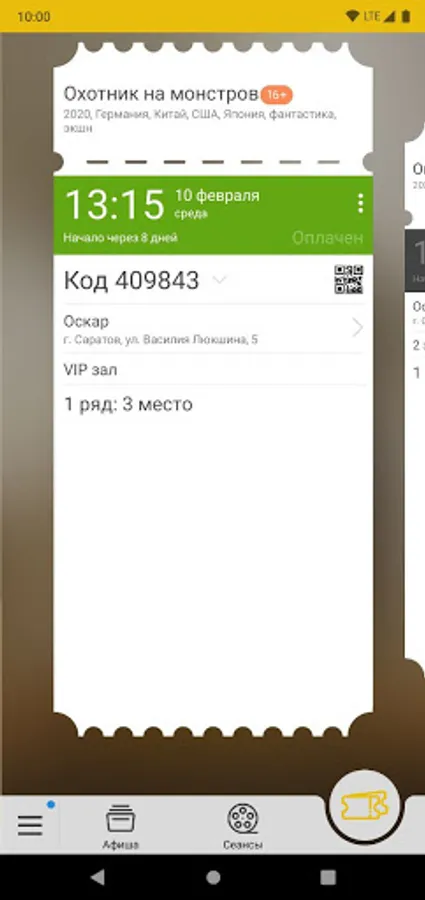Tap the Android recent apps square
The image size is (425, 900).
click(328, 876)
